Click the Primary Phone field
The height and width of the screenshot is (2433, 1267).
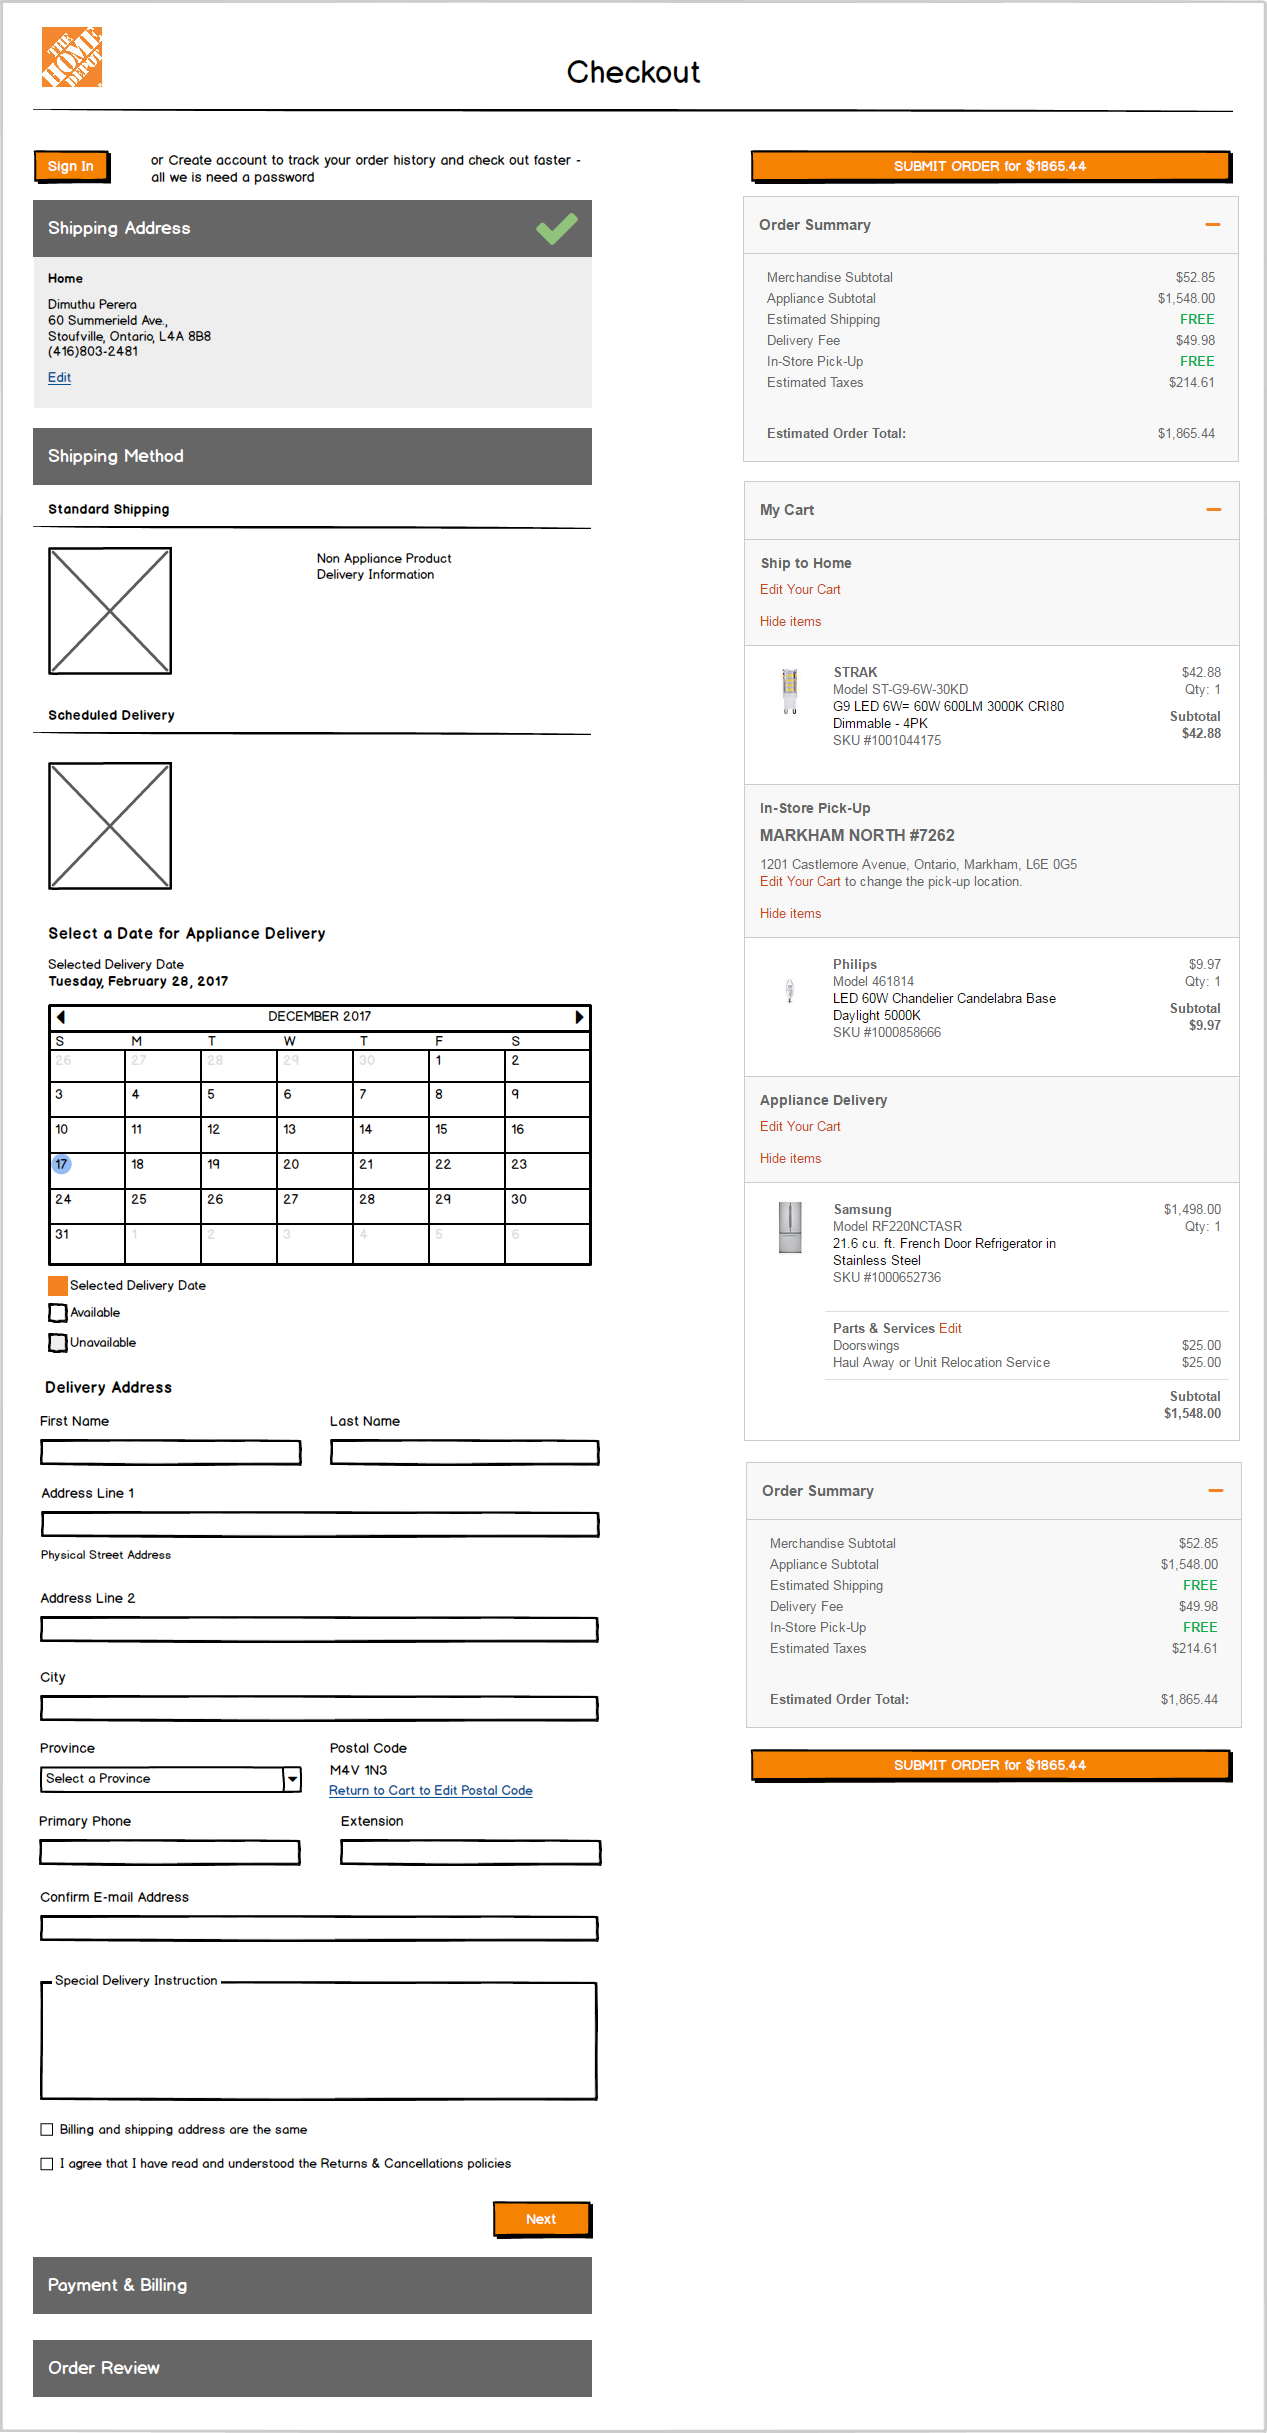click(171, 1853)
